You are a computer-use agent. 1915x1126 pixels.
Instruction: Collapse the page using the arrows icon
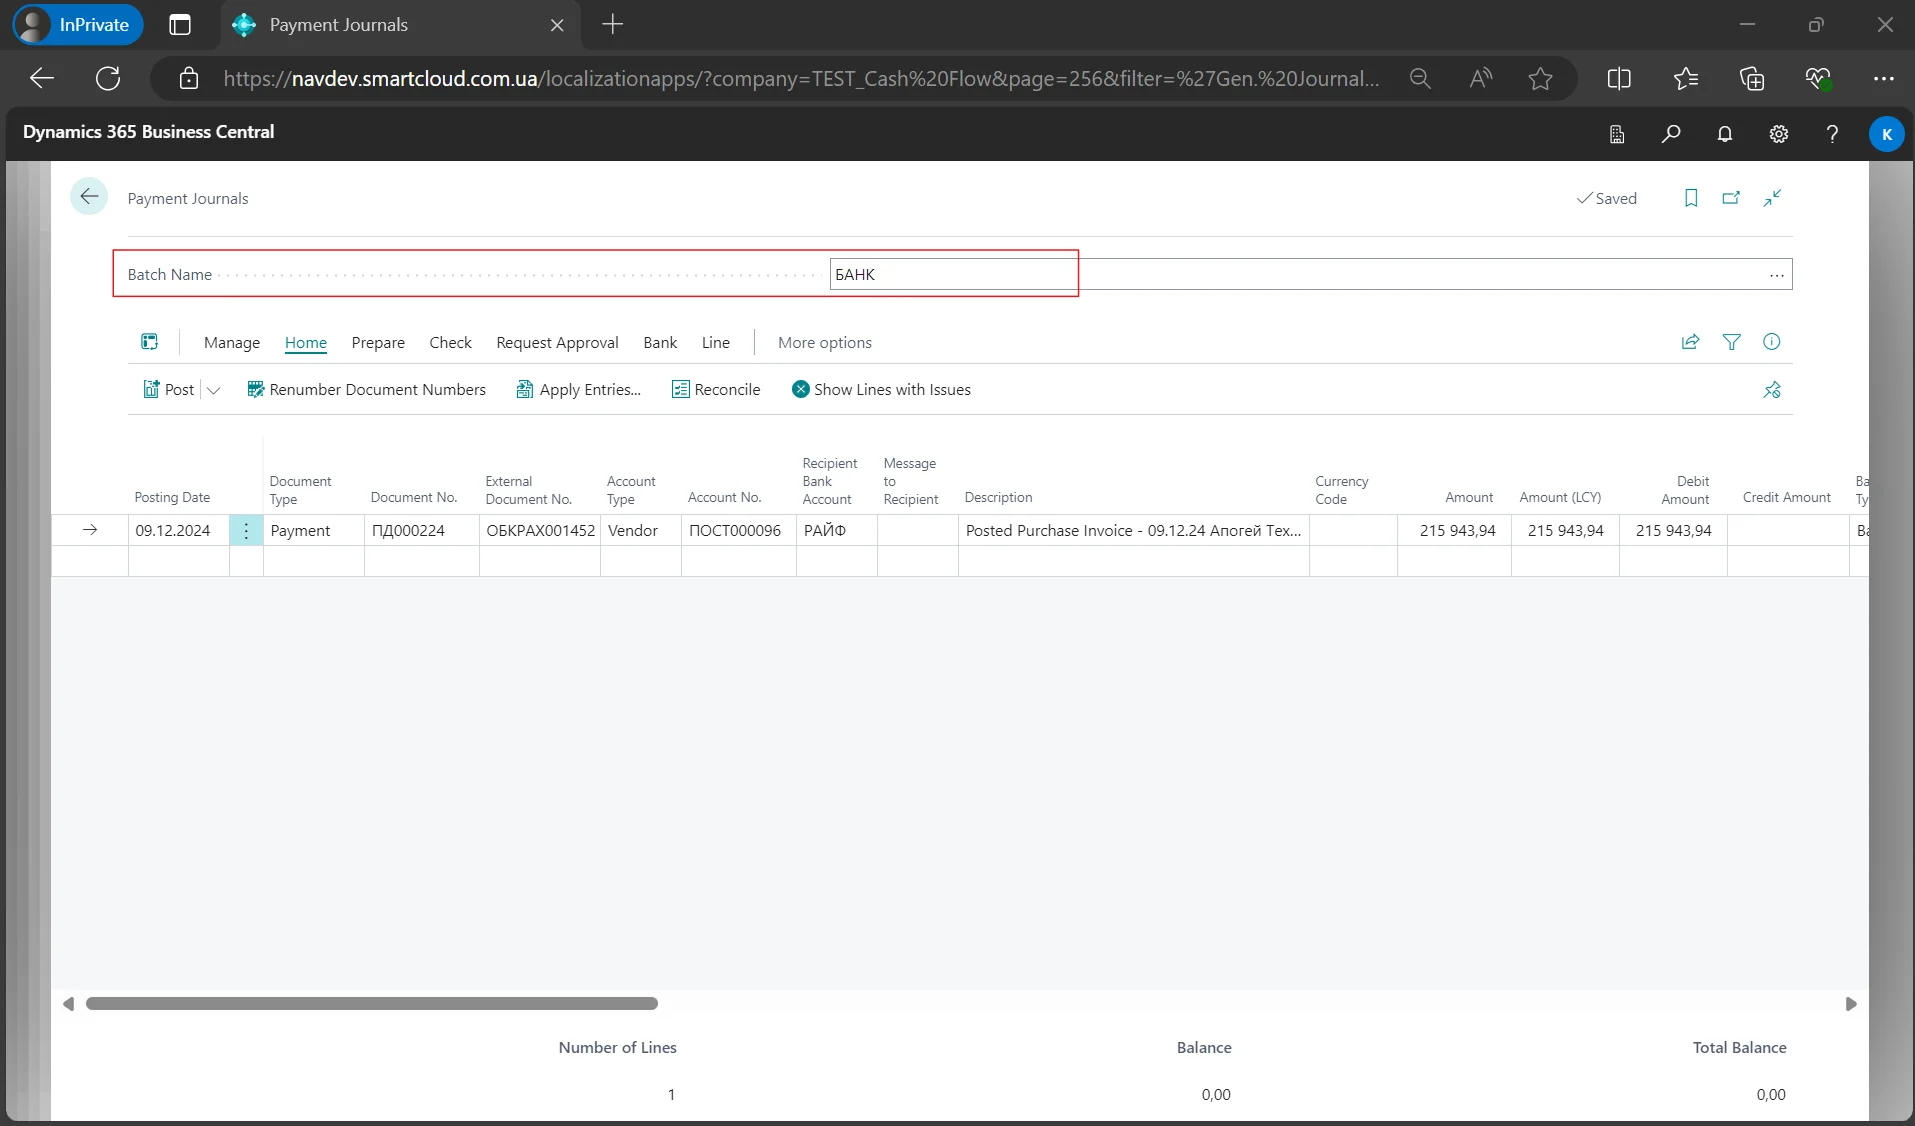click(1772, 198)
